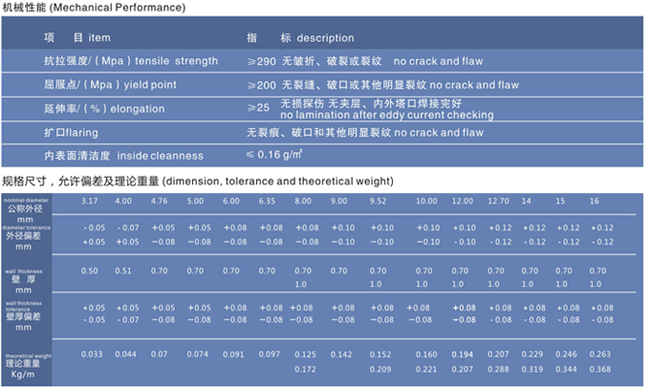Select the 12.70 nominal diameter value
This screenshot has width=650, height=390.
[x=498, y=201]
